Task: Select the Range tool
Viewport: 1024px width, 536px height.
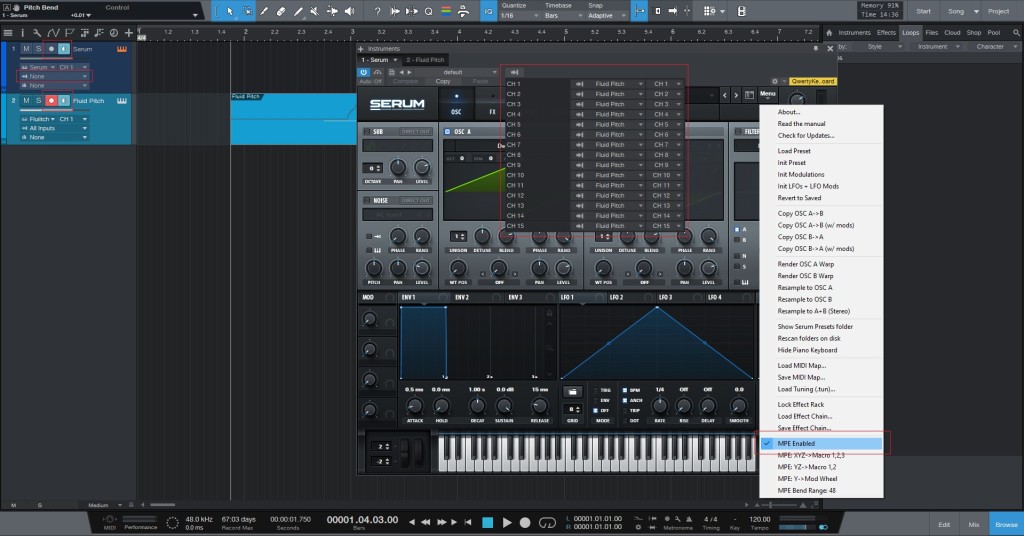Action: pyautogui.click(x=247, y=11)
